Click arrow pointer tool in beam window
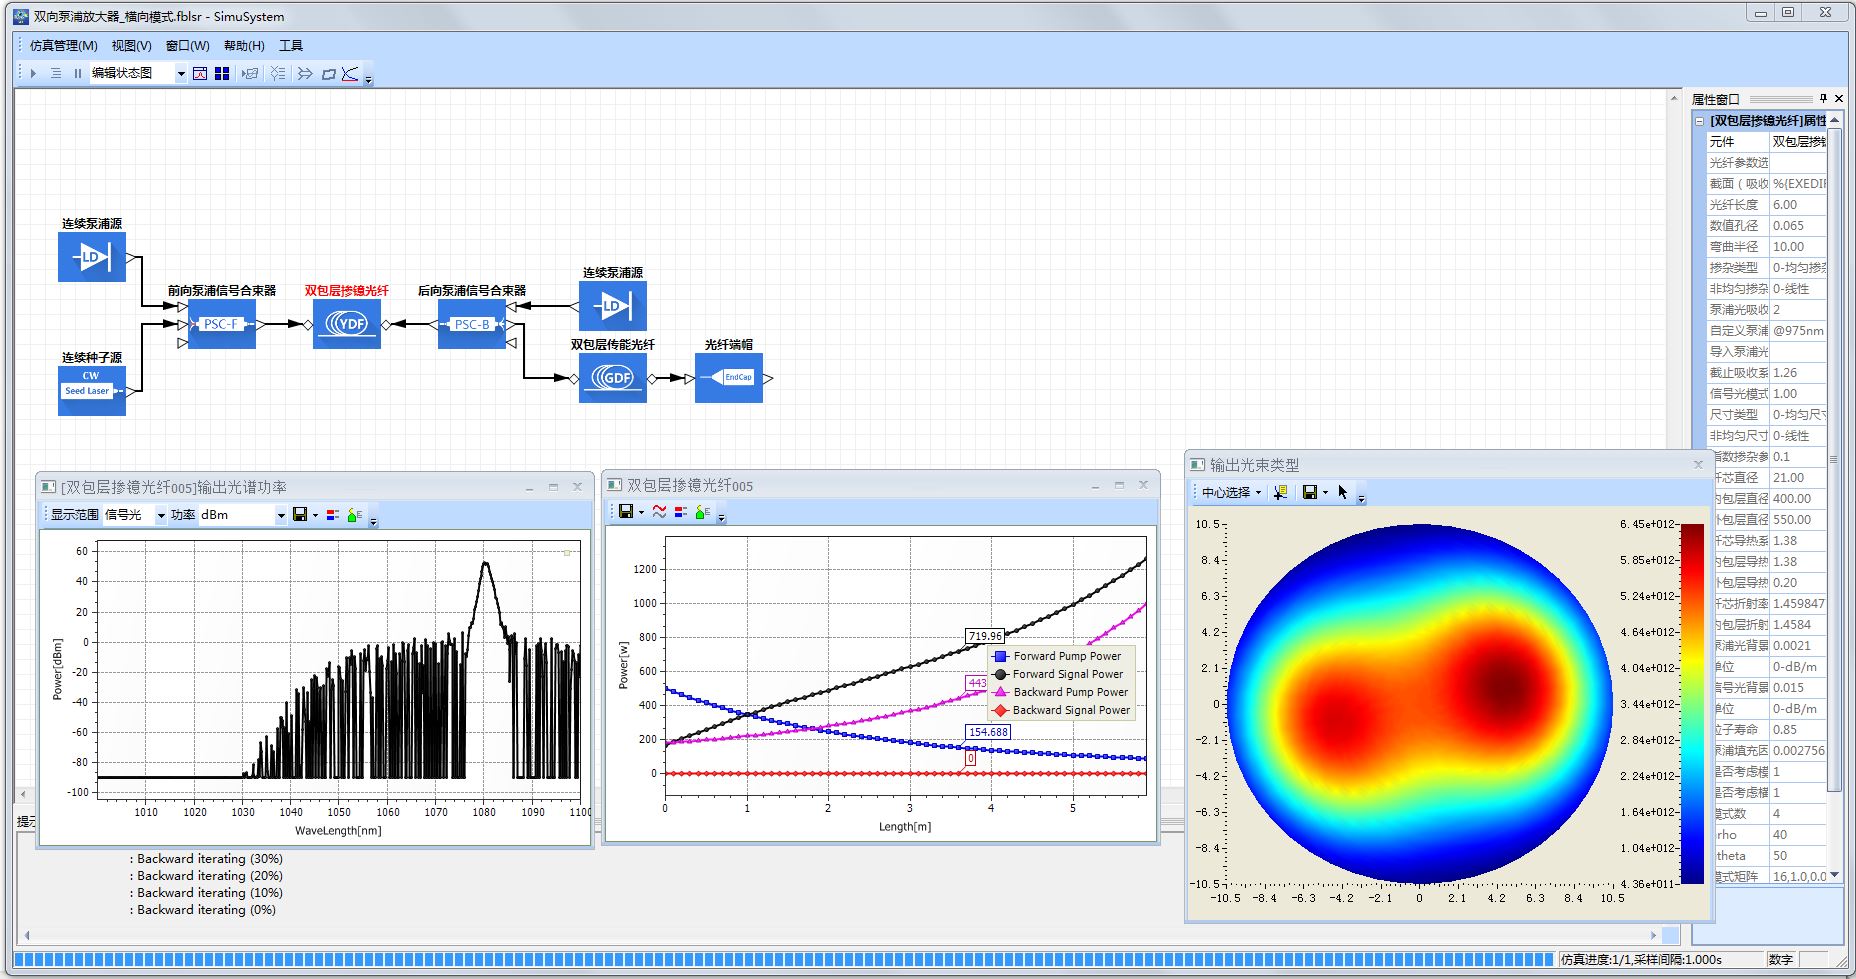Image resolution: width=1856 pixels, height=979 pixels. coord(1342,492)
